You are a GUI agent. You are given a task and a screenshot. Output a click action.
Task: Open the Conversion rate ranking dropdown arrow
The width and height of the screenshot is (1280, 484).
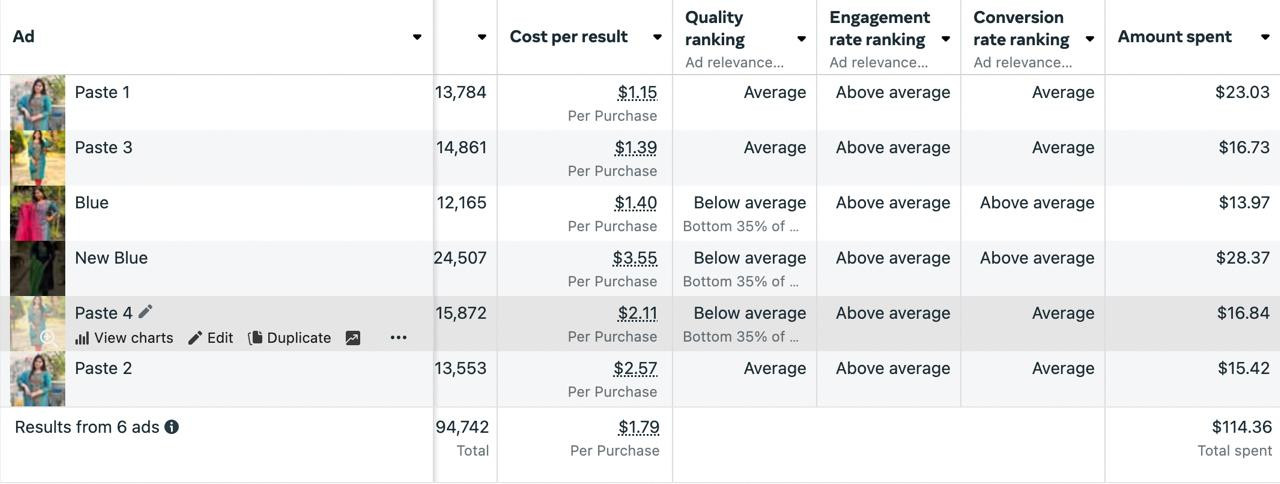pyautogui.click(x=1089, y=40)
